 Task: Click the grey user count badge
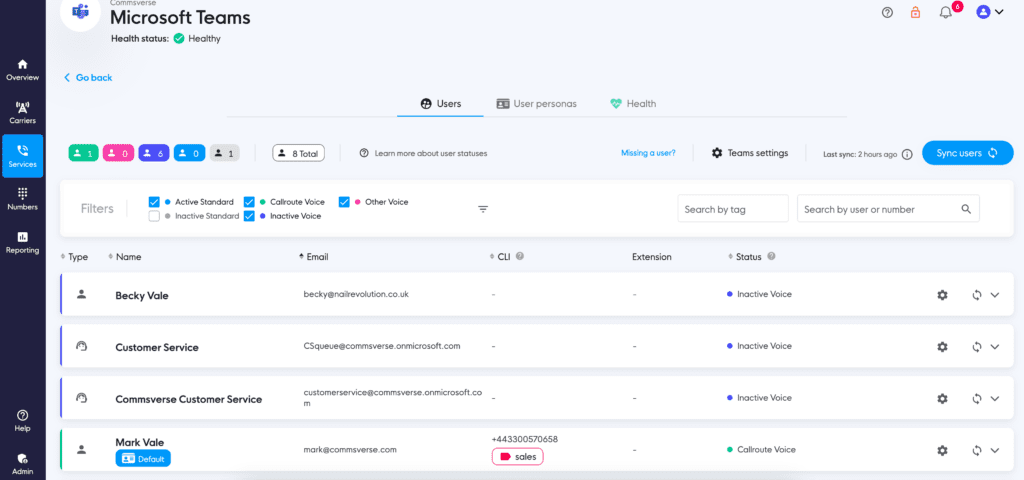(x=225, y=153)
